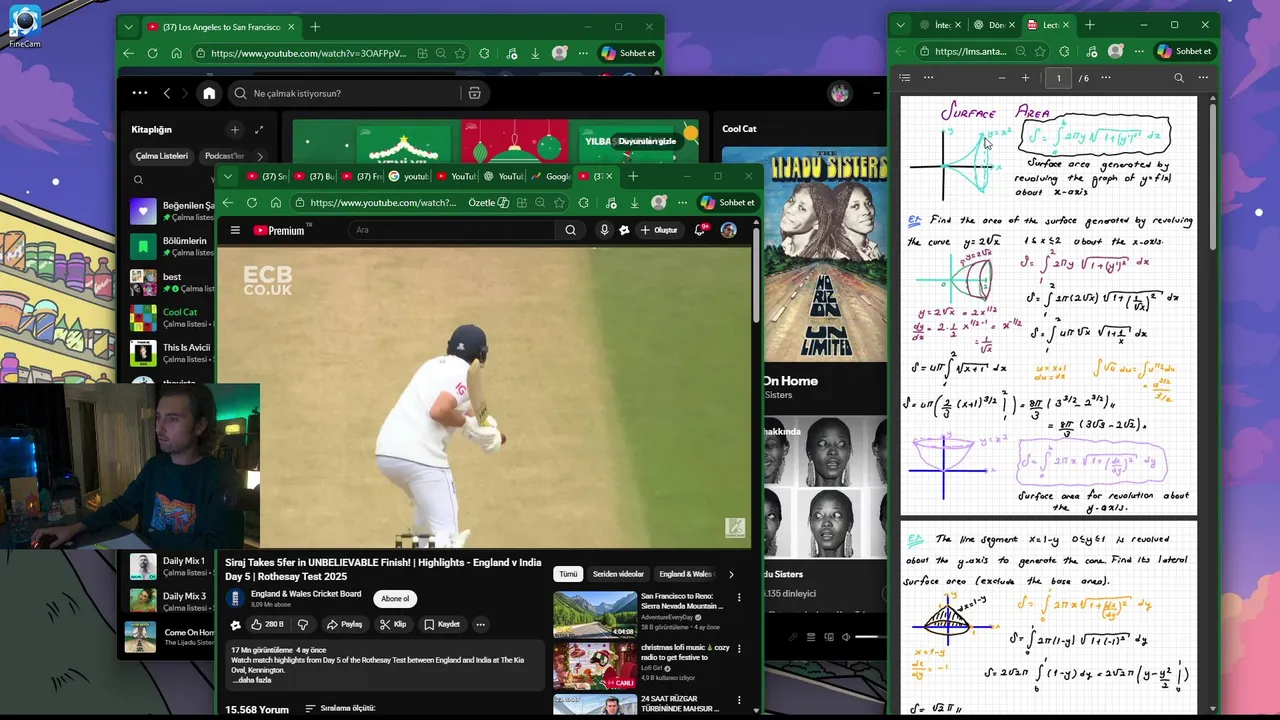
Task: Open Spotify library search magnifier
Action: pyautogui.click(x=138, y=180)
